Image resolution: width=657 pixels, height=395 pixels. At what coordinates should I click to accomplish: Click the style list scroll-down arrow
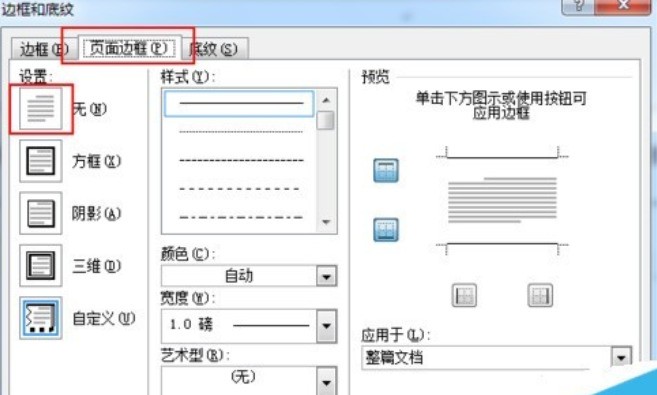pos(326,222)
